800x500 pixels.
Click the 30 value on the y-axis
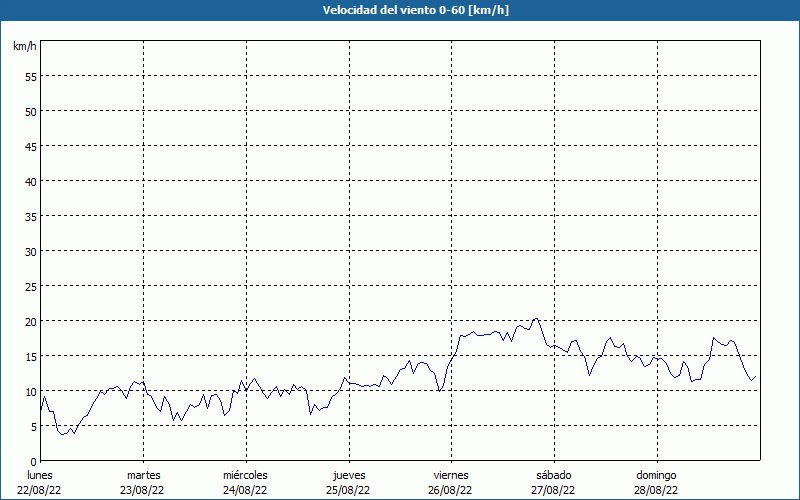click(31, 252)
